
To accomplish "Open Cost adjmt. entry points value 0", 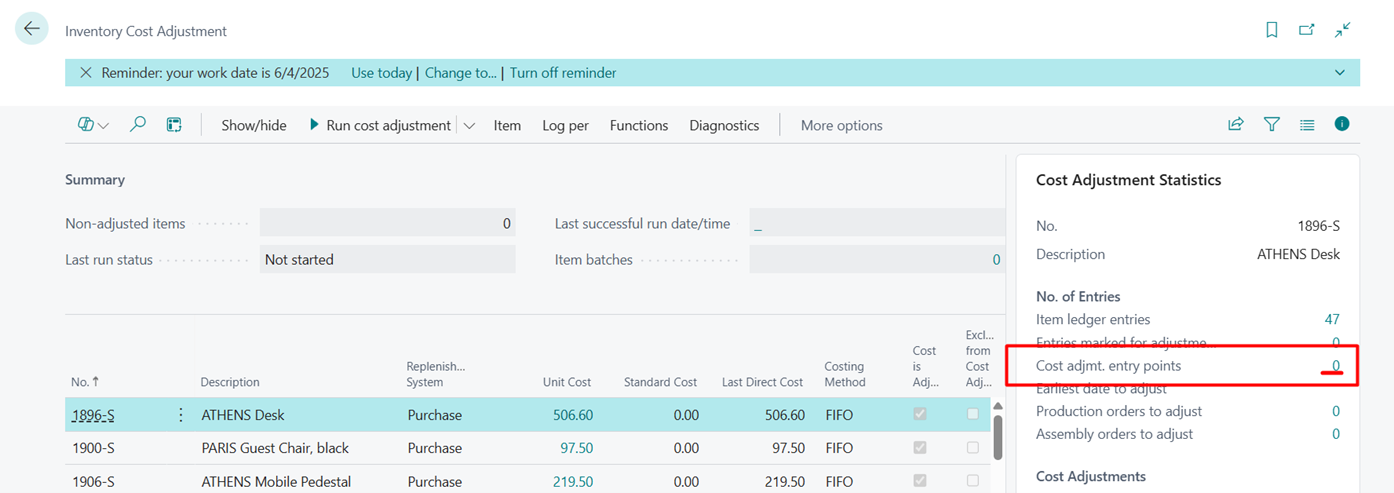I will [x=1336, y=366].
